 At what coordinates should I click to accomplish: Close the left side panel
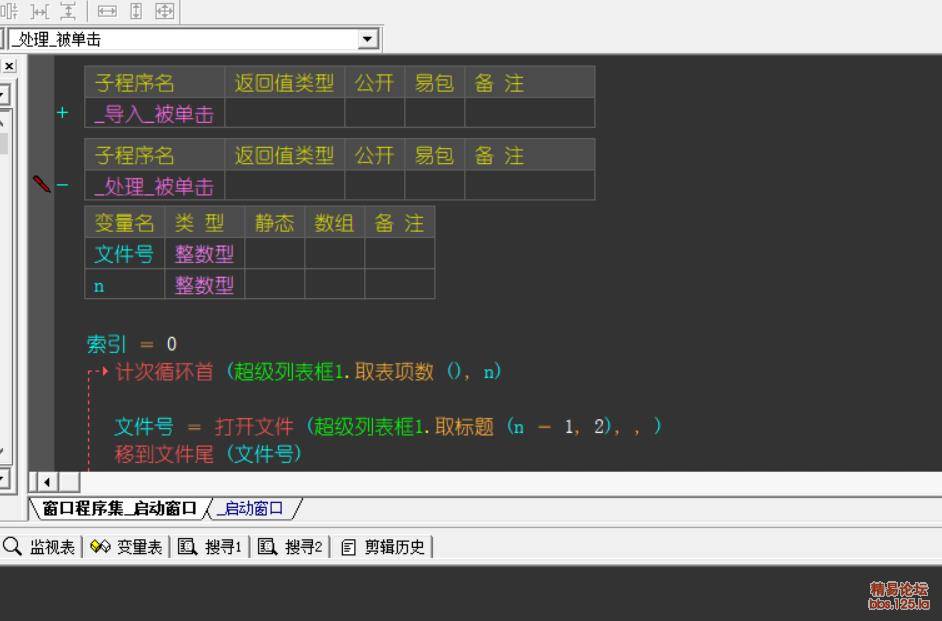[10, 66]
